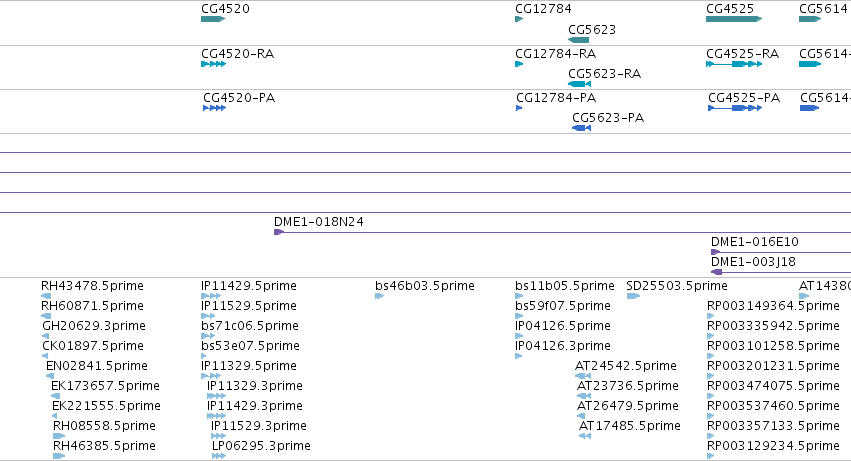Select the bs46b03.5prime EST glyph
Image resolution: width=851 pixels, height=461 pixels.
tap(379, 296)
